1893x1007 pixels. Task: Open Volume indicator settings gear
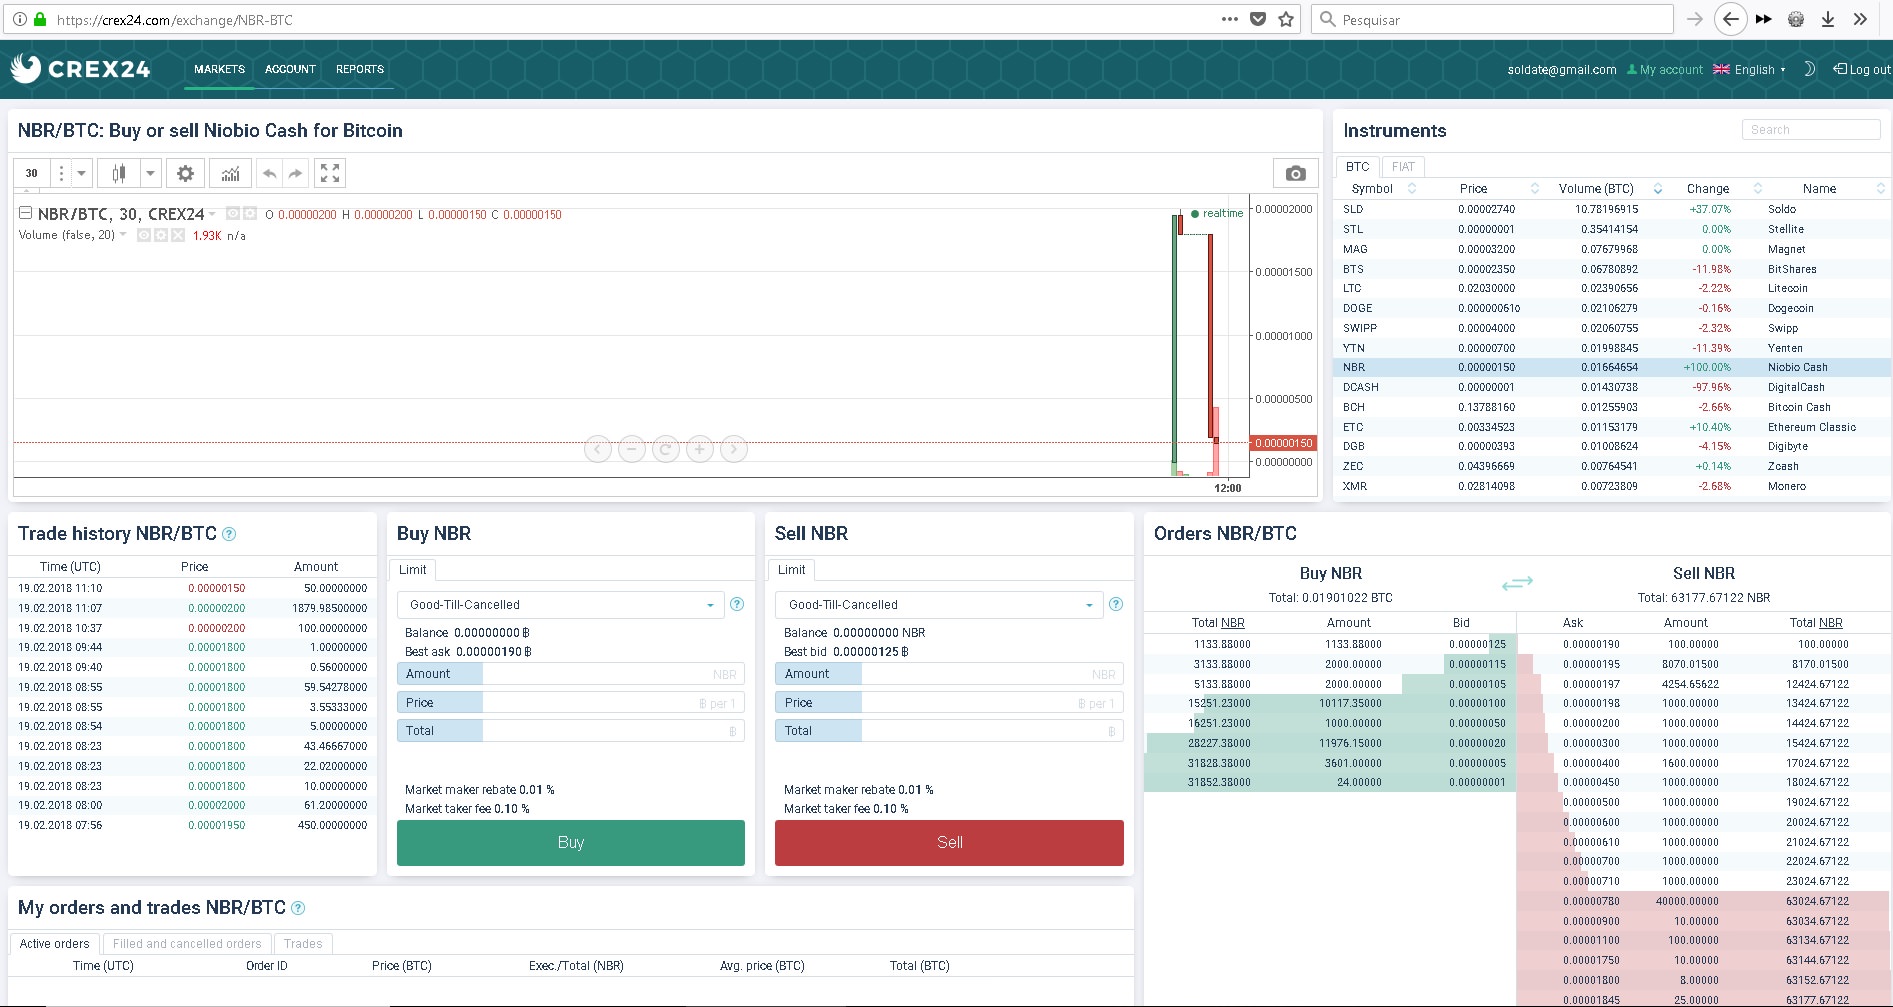[x=161, y=235]
